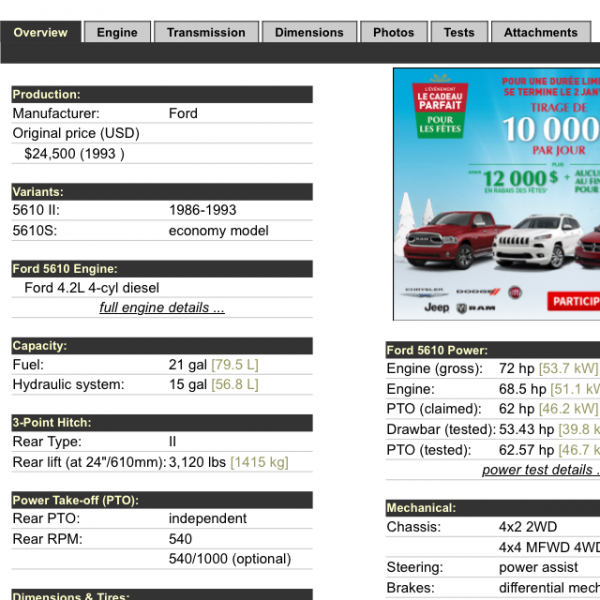
Task: Click the 3-Point Hitch section header
Action: (x=162, y=422)
